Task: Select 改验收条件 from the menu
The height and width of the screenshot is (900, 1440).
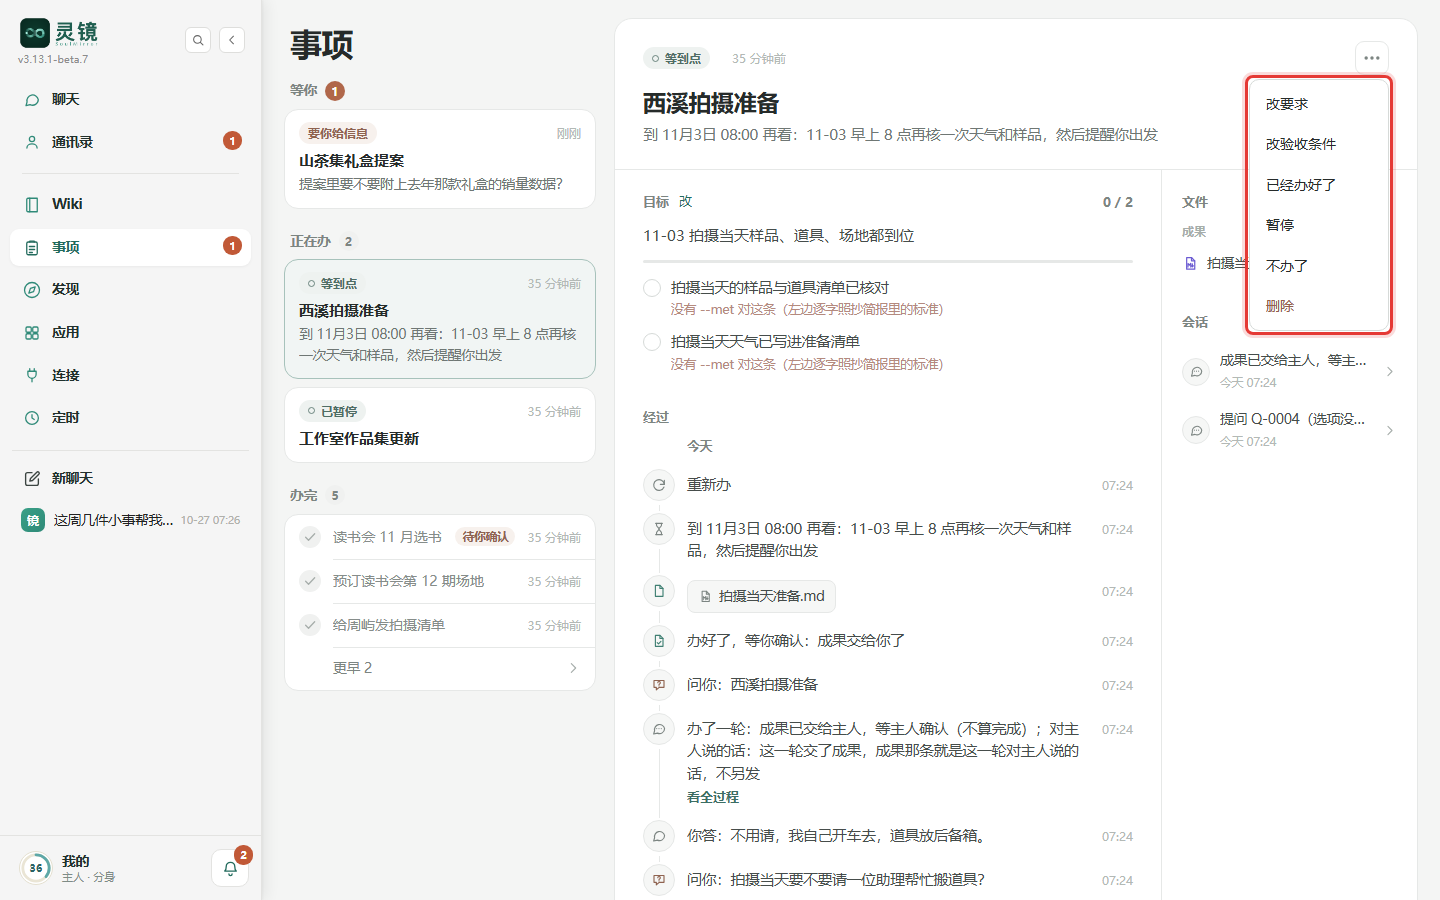Action: 1319,144
